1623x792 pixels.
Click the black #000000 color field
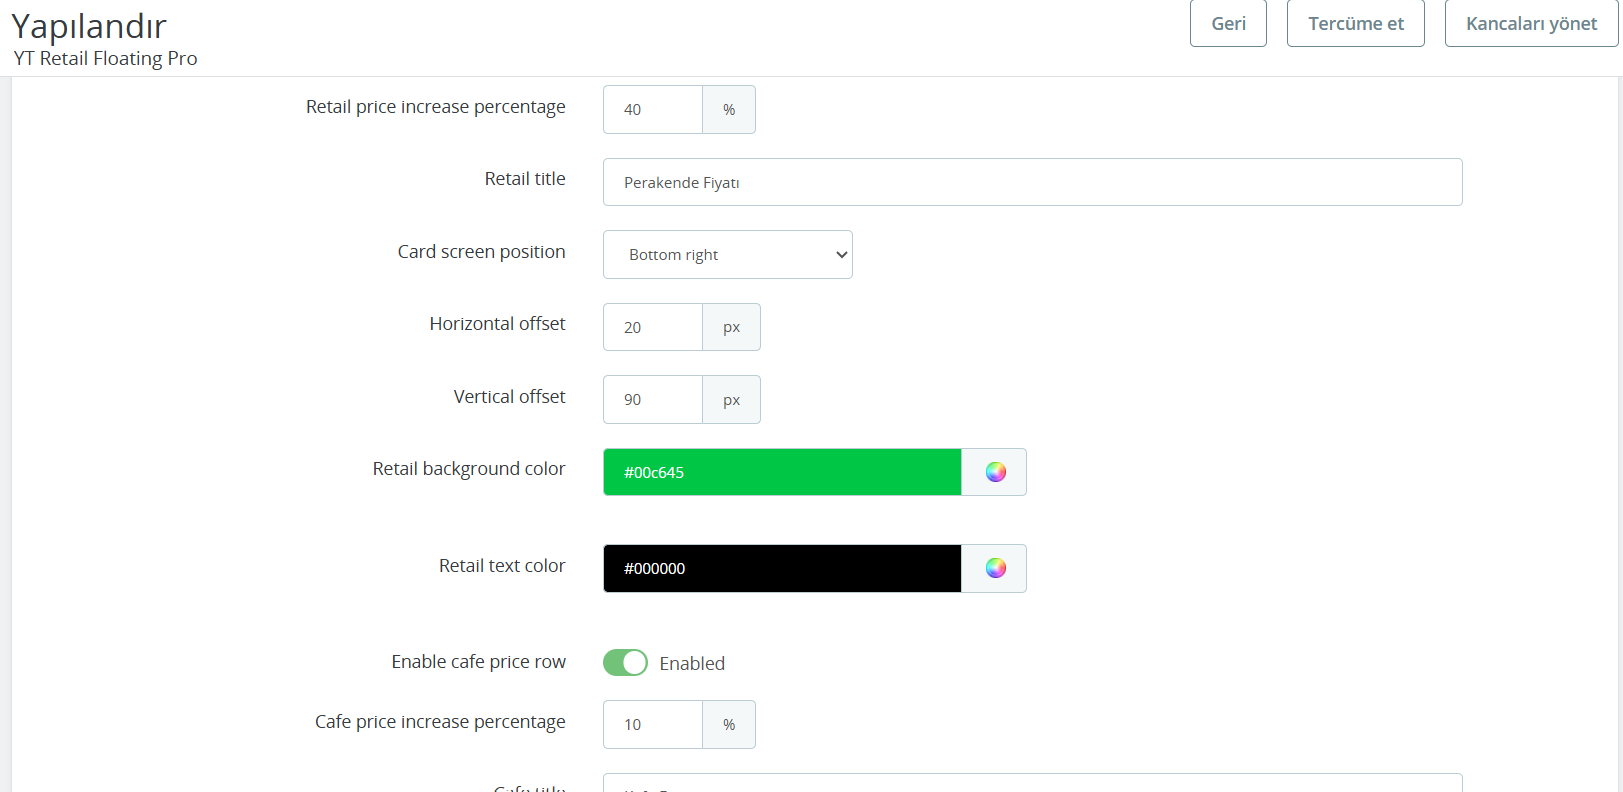coord(781,568)
